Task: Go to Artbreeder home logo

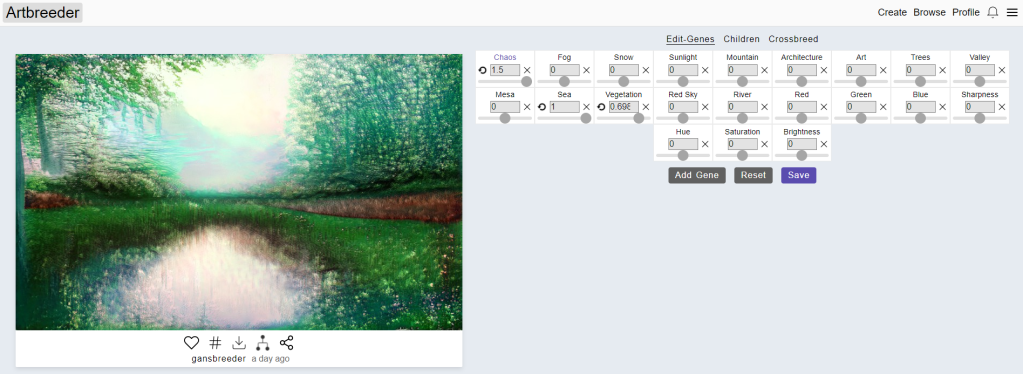Action: tap(42, 12)
